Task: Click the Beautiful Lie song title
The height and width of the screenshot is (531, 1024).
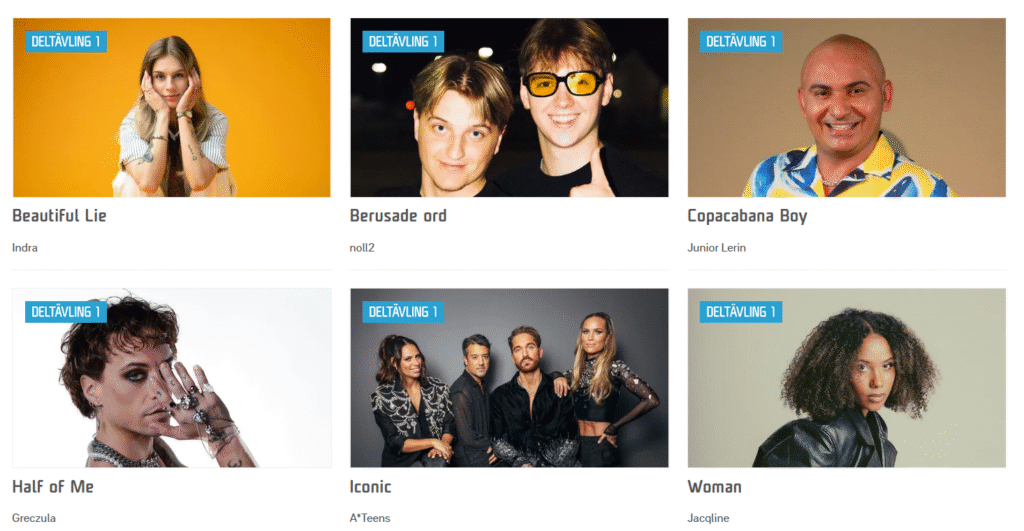Action: point(59,216)
